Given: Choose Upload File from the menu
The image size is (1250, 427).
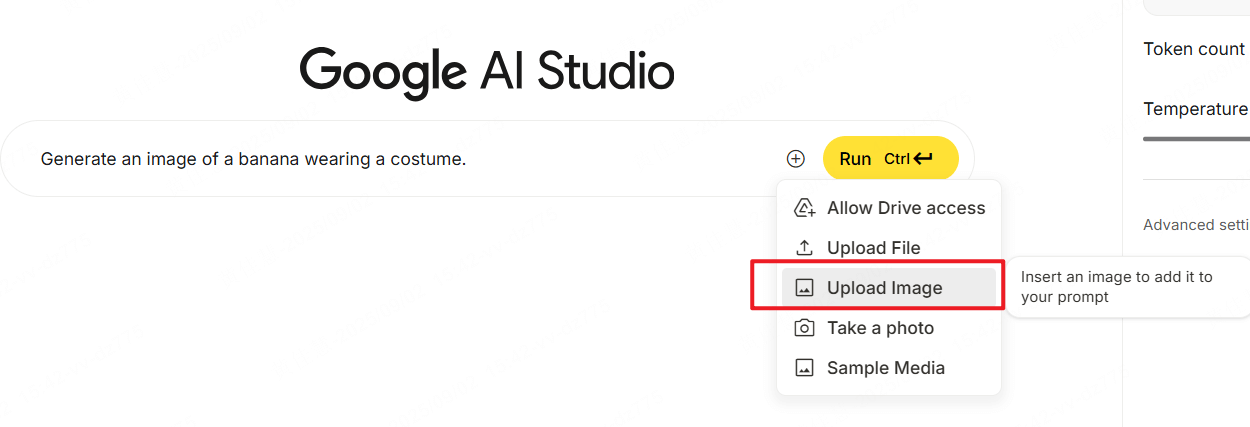Looking at the screenshot, I should 889,248.
